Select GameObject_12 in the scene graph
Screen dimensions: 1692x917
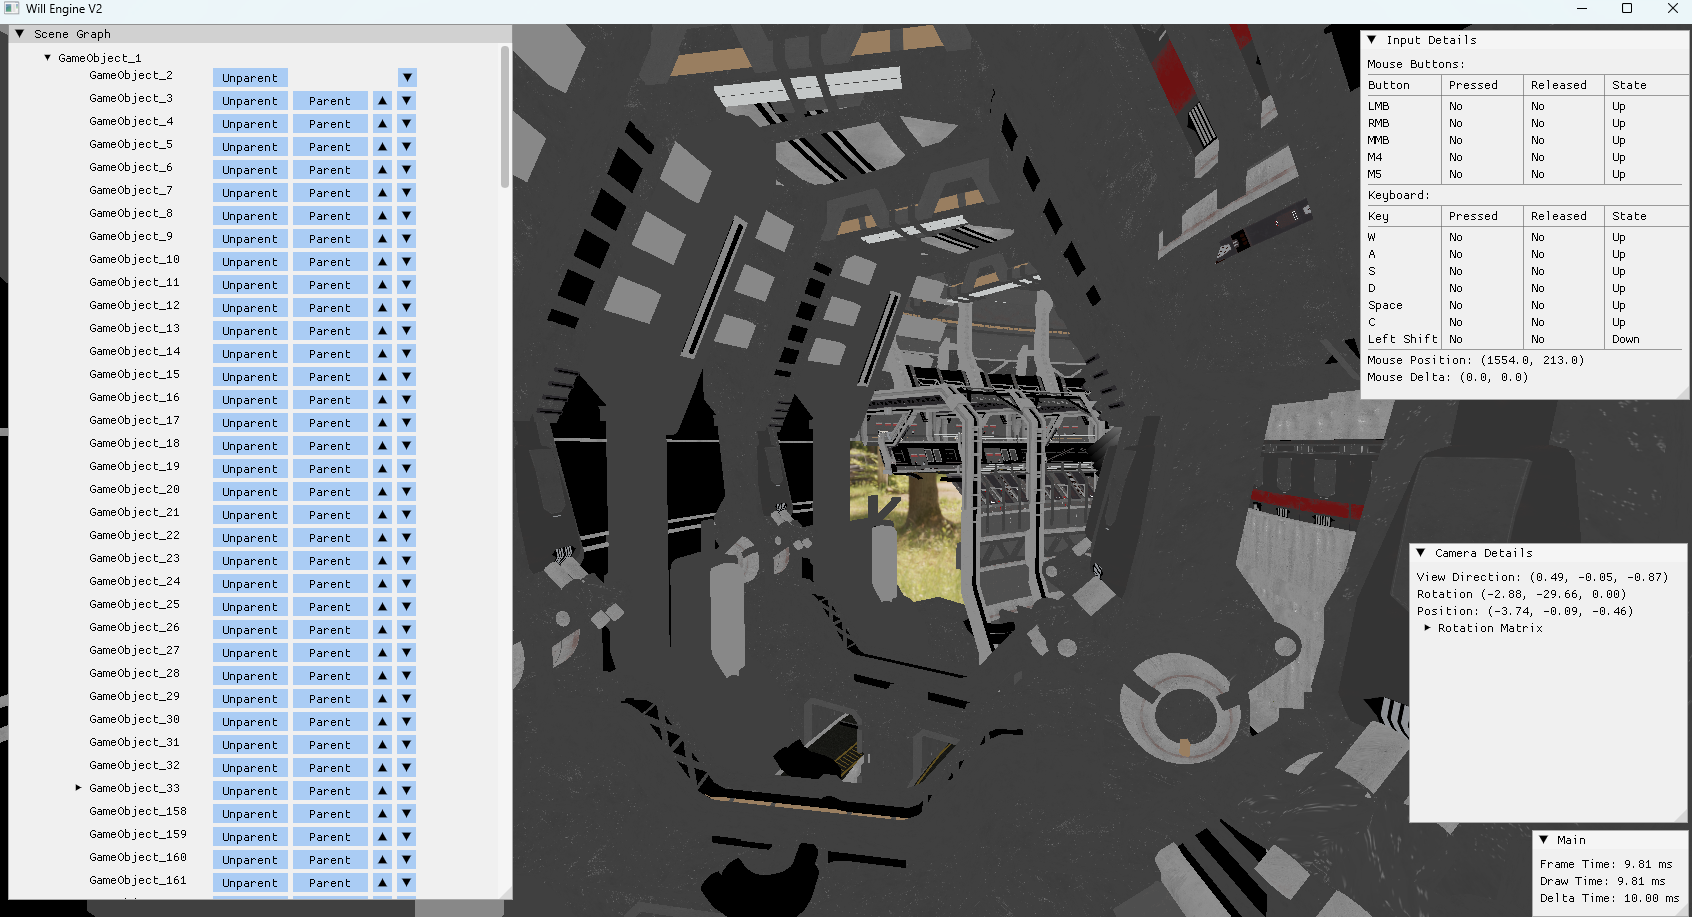[x=134, y=305]
